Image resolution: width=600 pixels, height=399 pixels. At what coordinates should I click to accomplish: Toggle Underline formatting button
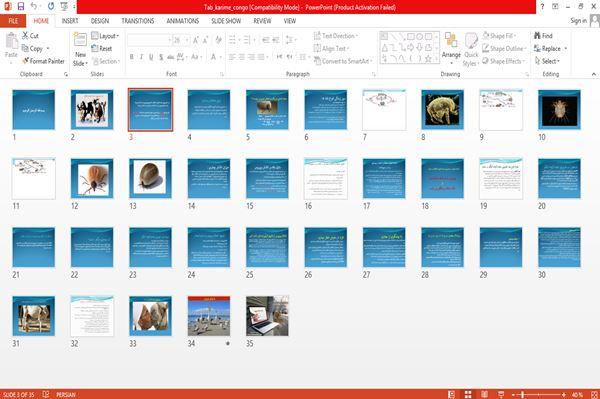coord(151,57)
